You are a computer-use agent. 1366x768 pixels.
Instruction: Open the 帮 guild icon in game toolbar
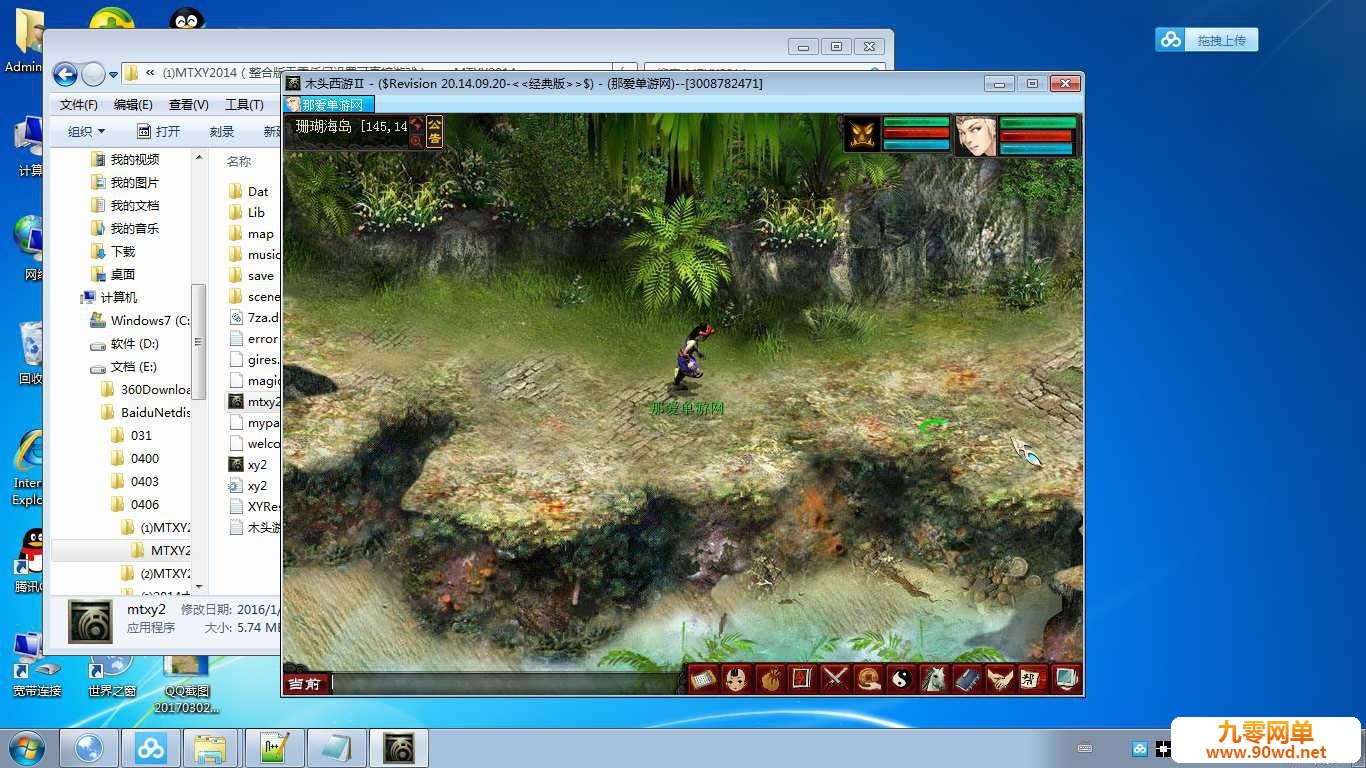point(1033,679)
